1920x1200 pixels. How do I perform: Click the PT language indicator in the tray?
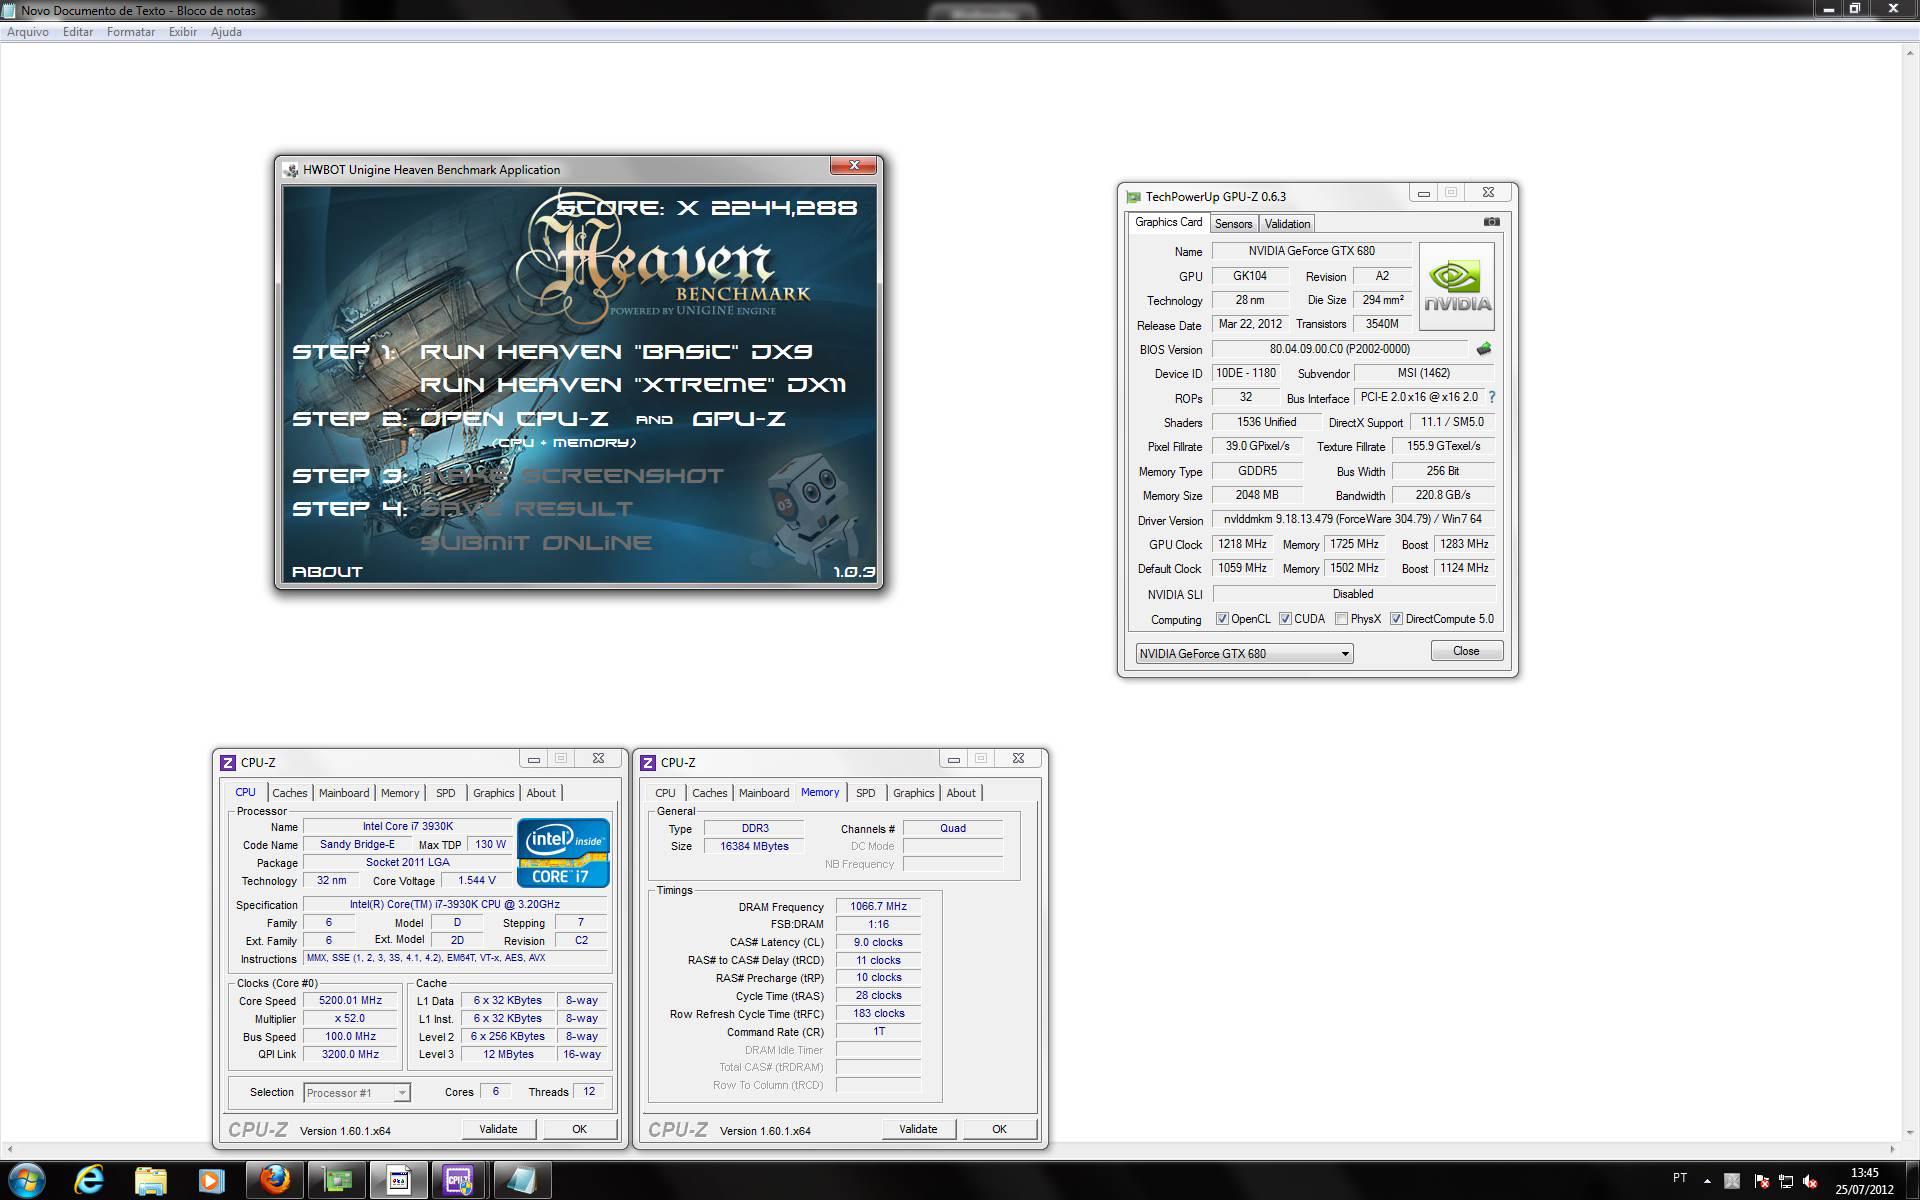1680,1178
